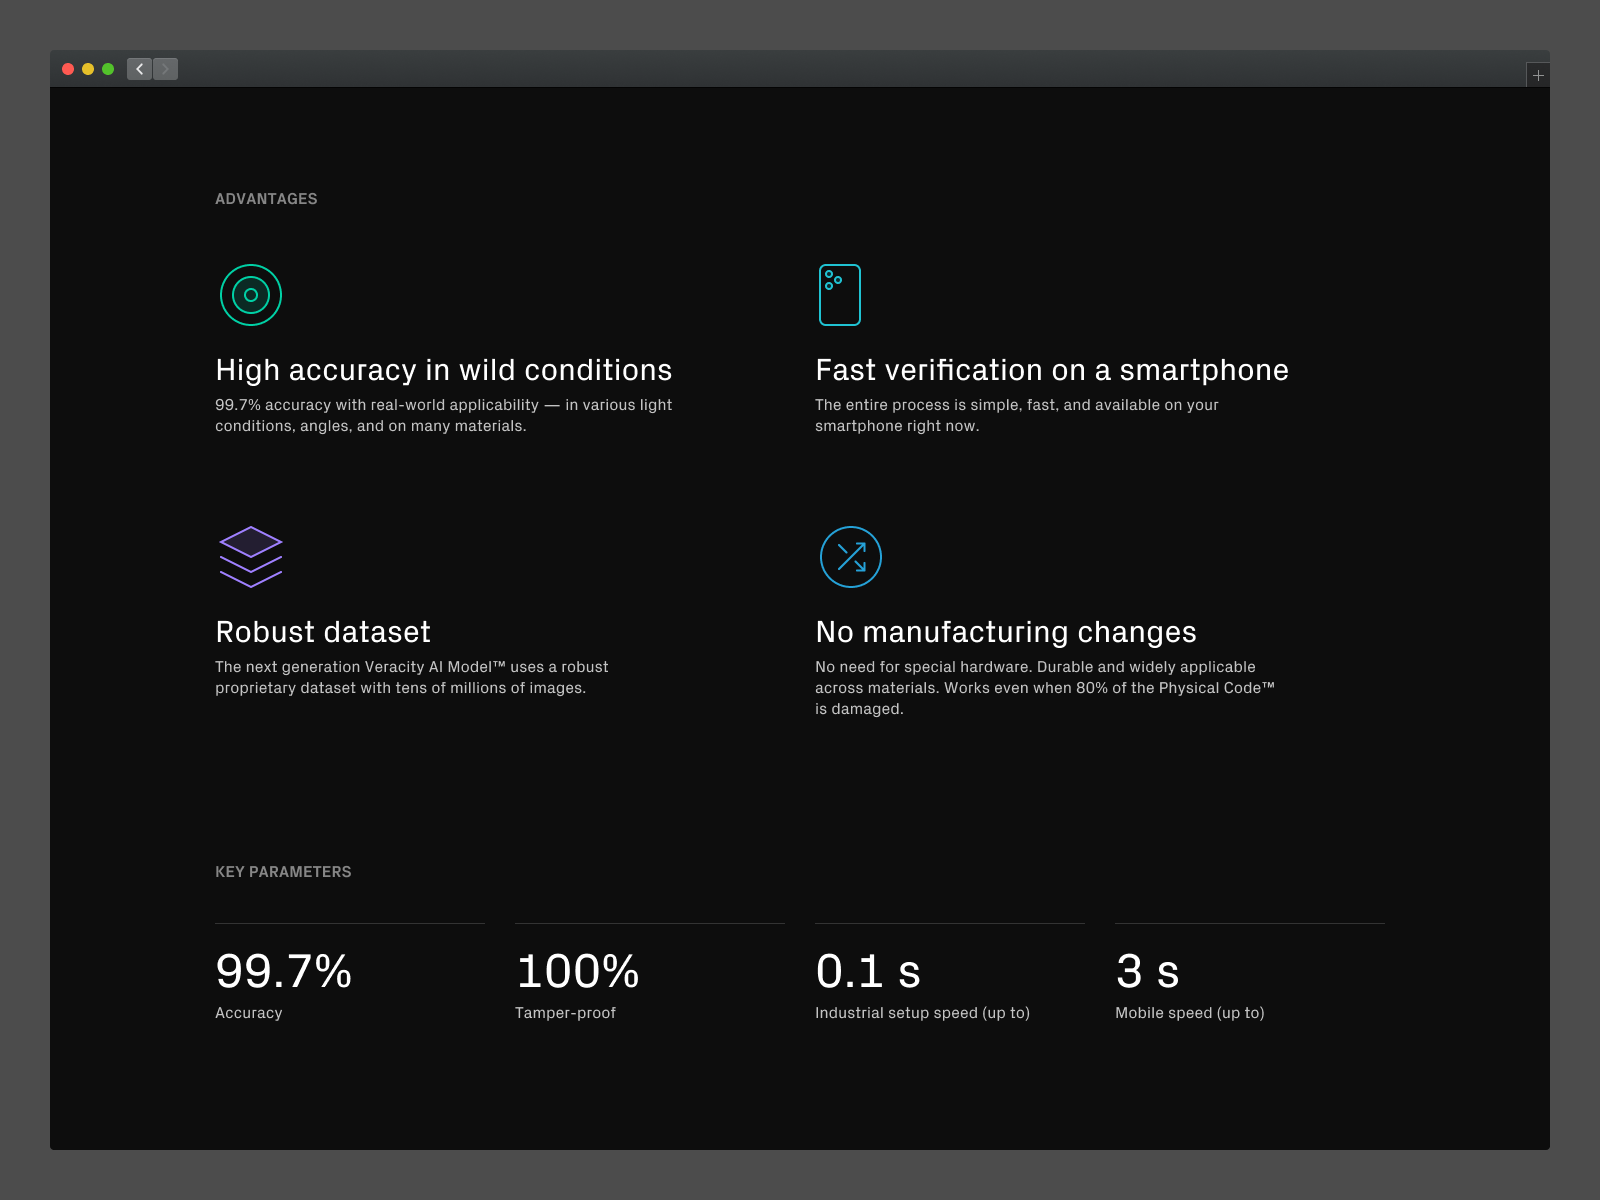Click the 100% Tamper-proof statistic

click(578, 971)
